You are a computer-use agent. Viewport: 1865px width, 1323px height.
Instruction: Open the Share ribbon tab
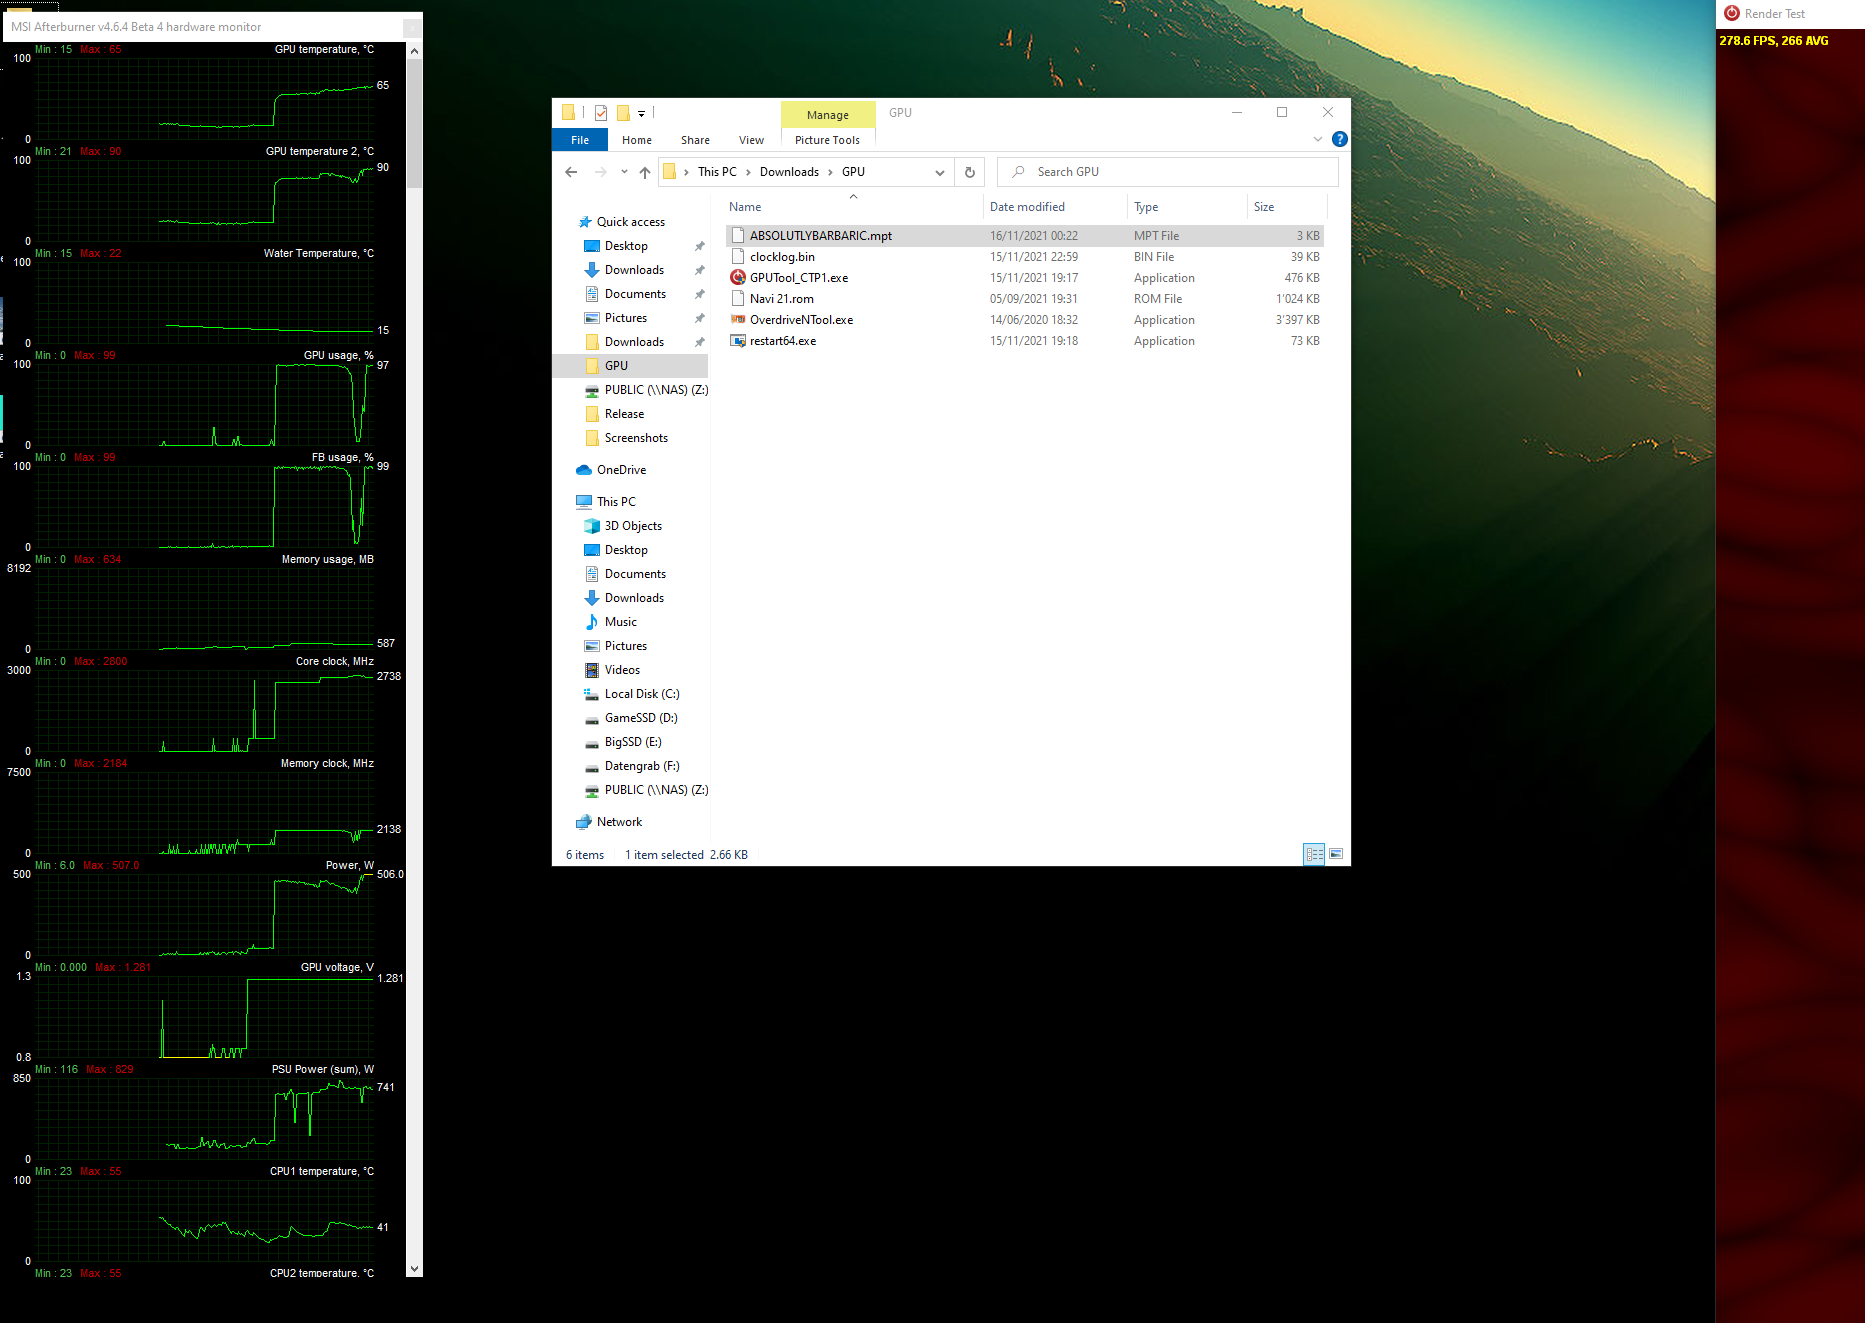(x=695, y=140)
